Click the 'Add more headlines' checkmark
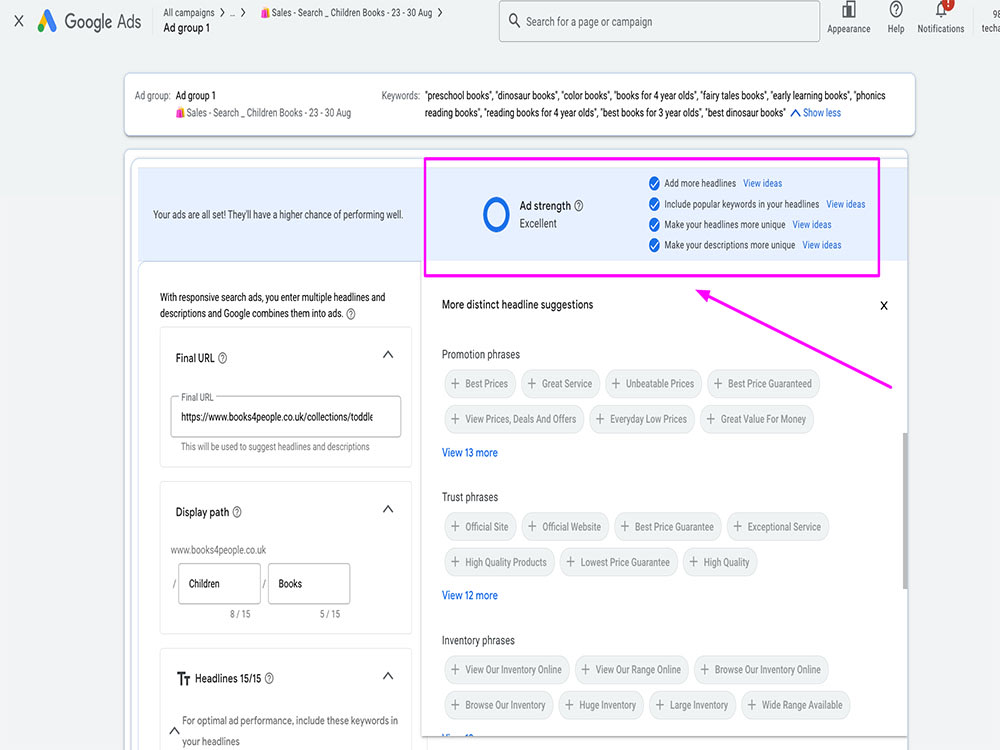 654,184
